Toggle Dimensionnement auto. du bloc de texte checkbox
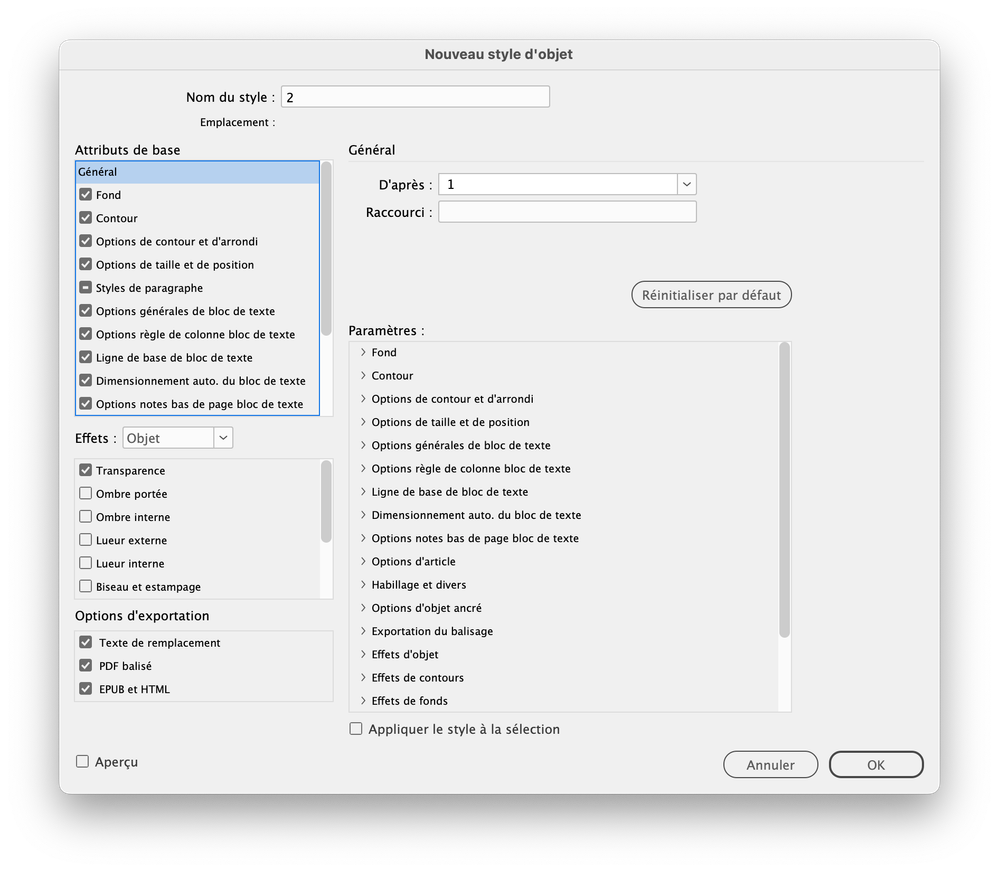Image resolution: width=999 pixels, height=872 pixels. pos(85,380)
